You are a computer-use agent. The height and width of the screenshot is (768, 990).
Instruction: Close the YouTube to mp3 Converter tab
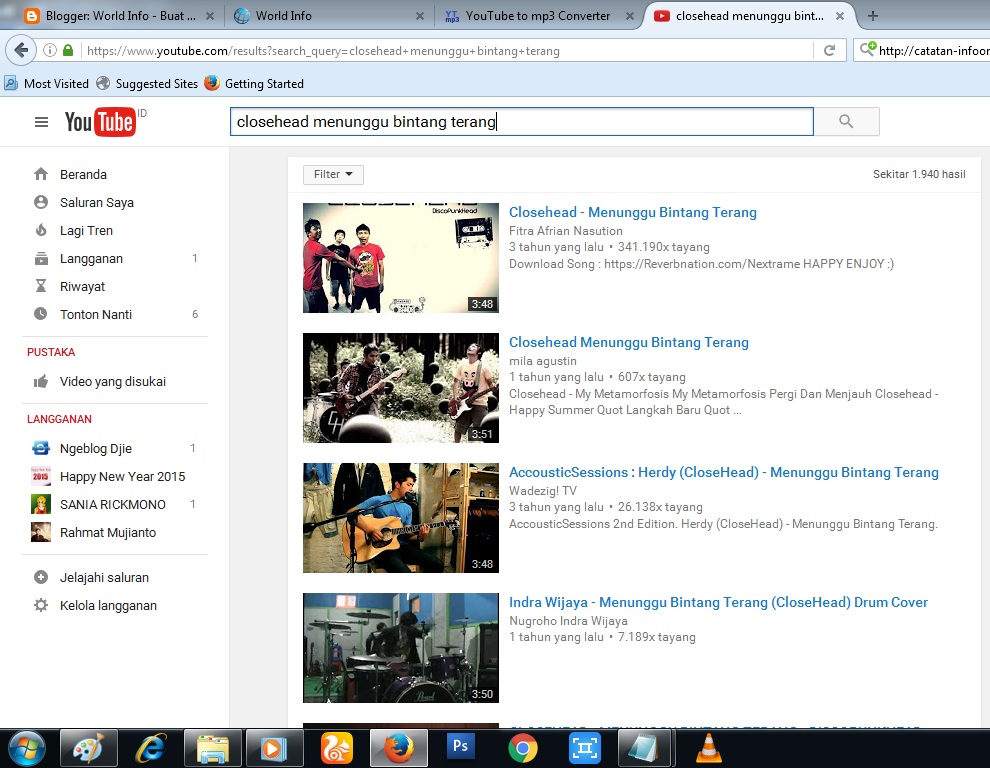[629, 16]
